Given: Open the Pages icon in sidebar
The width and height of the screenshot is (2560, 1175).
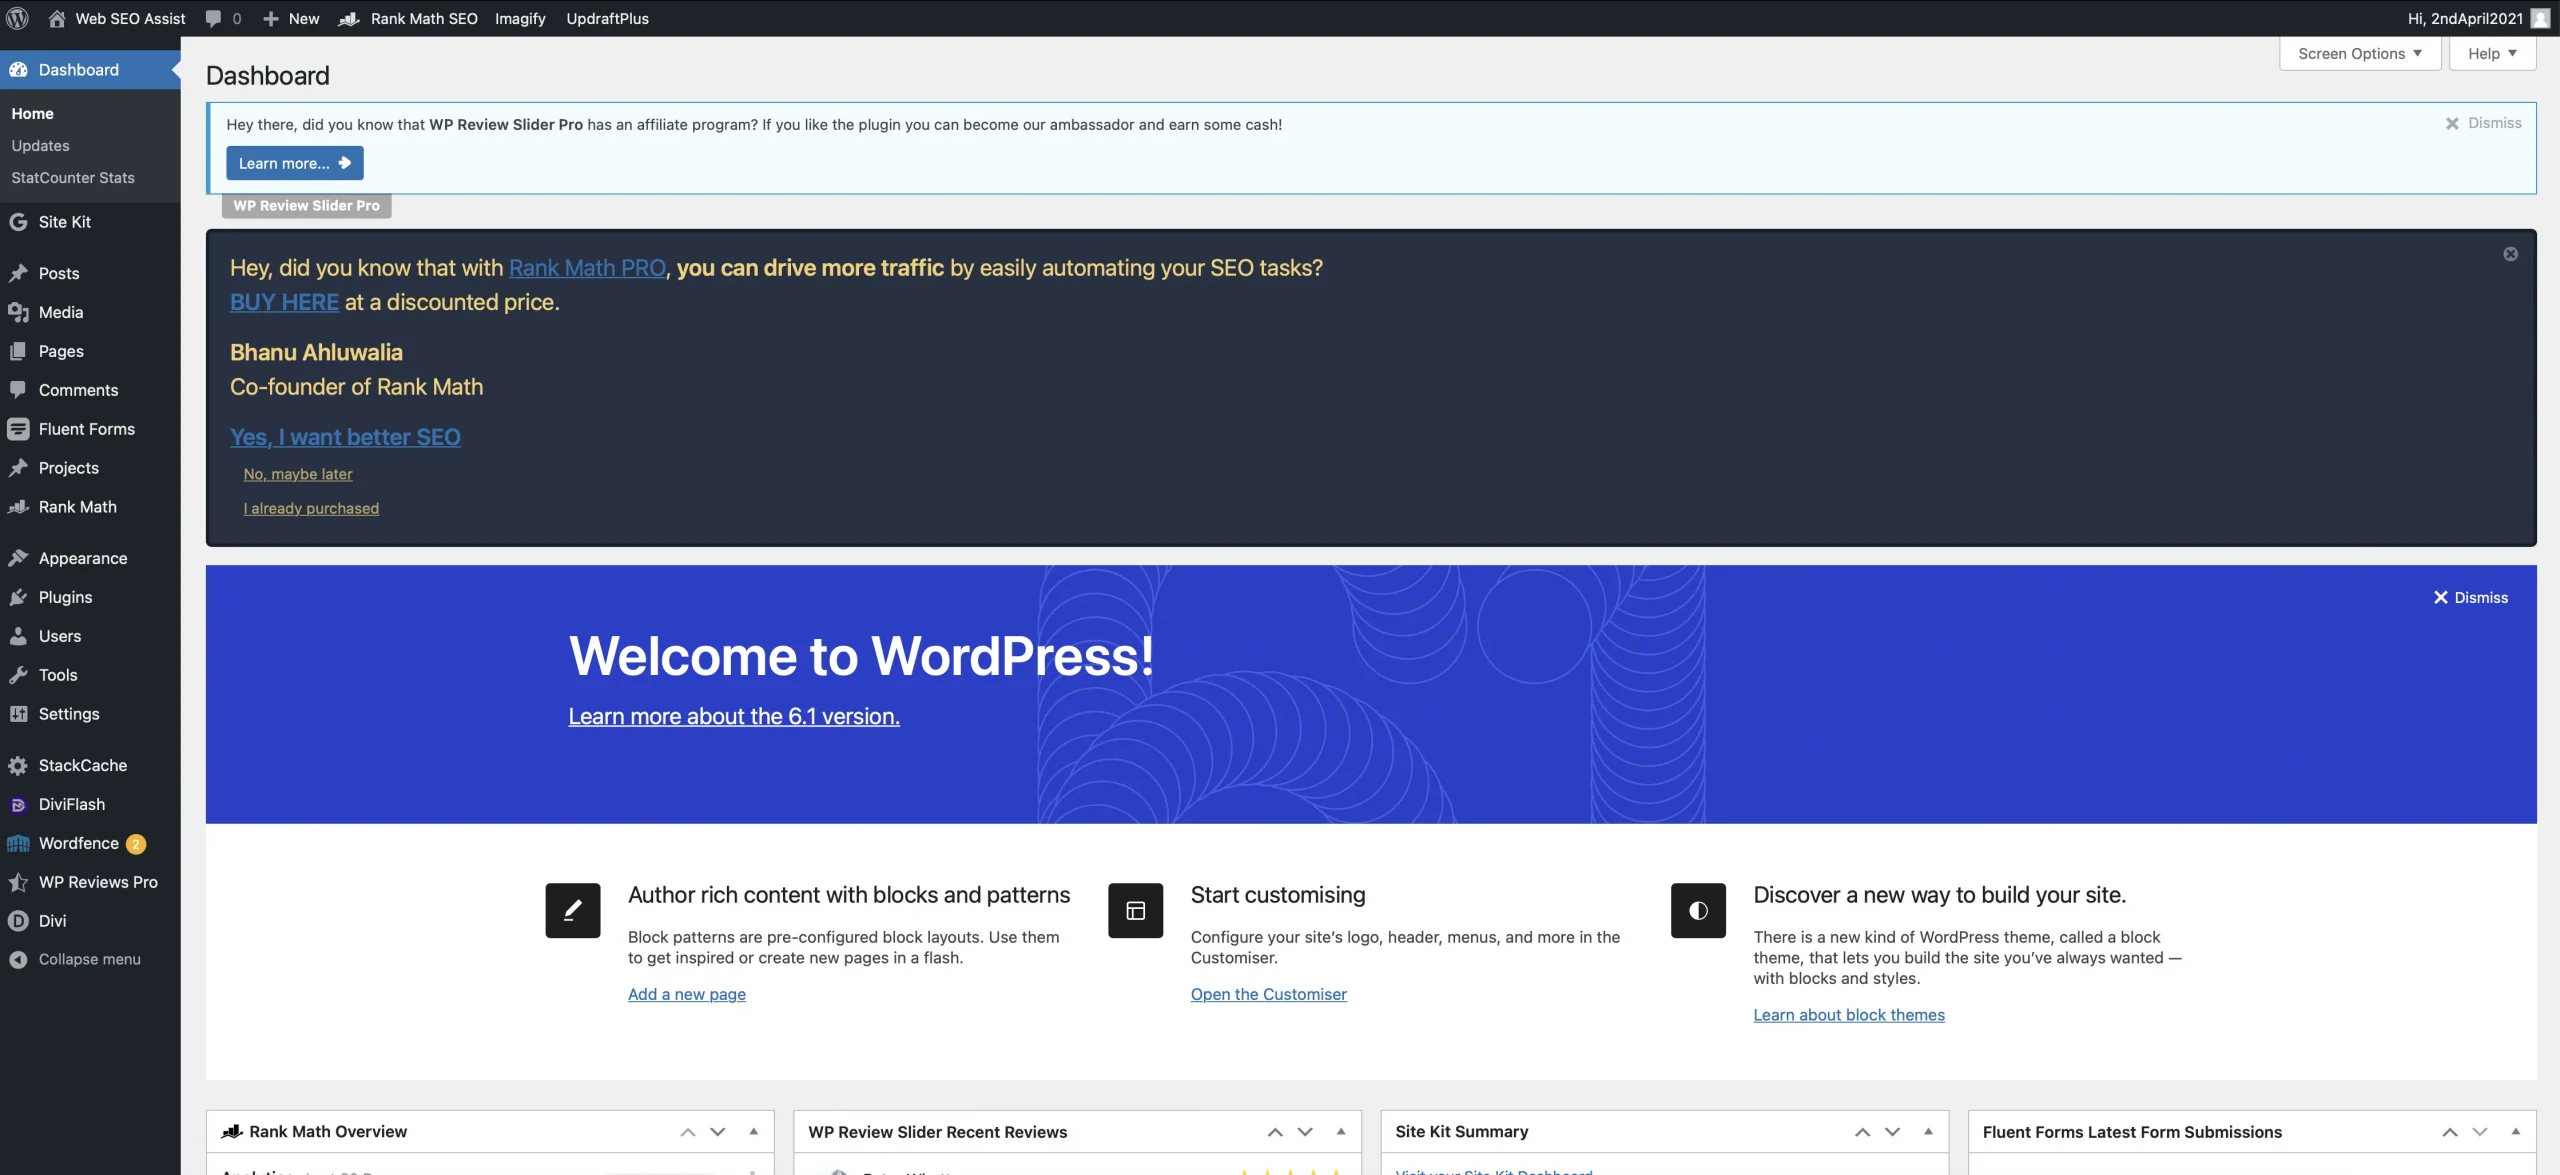Looking at the screenshot, I should 18,352.
